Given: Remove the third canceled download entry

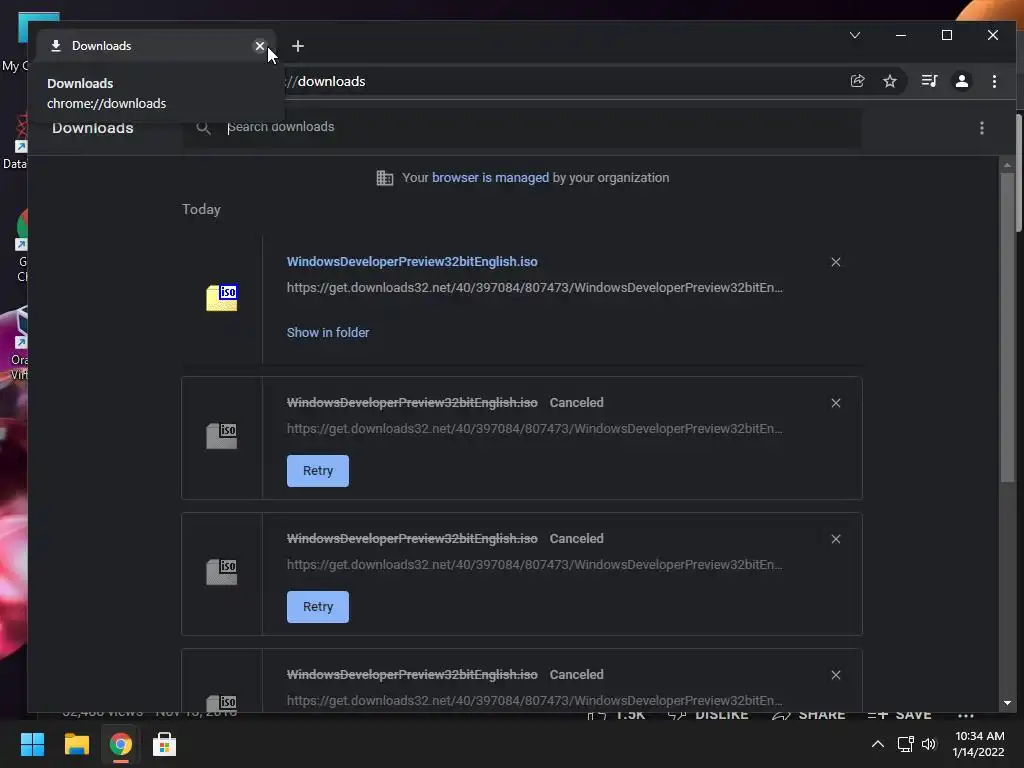Looking at the screenshot, I should click(835, 675).
